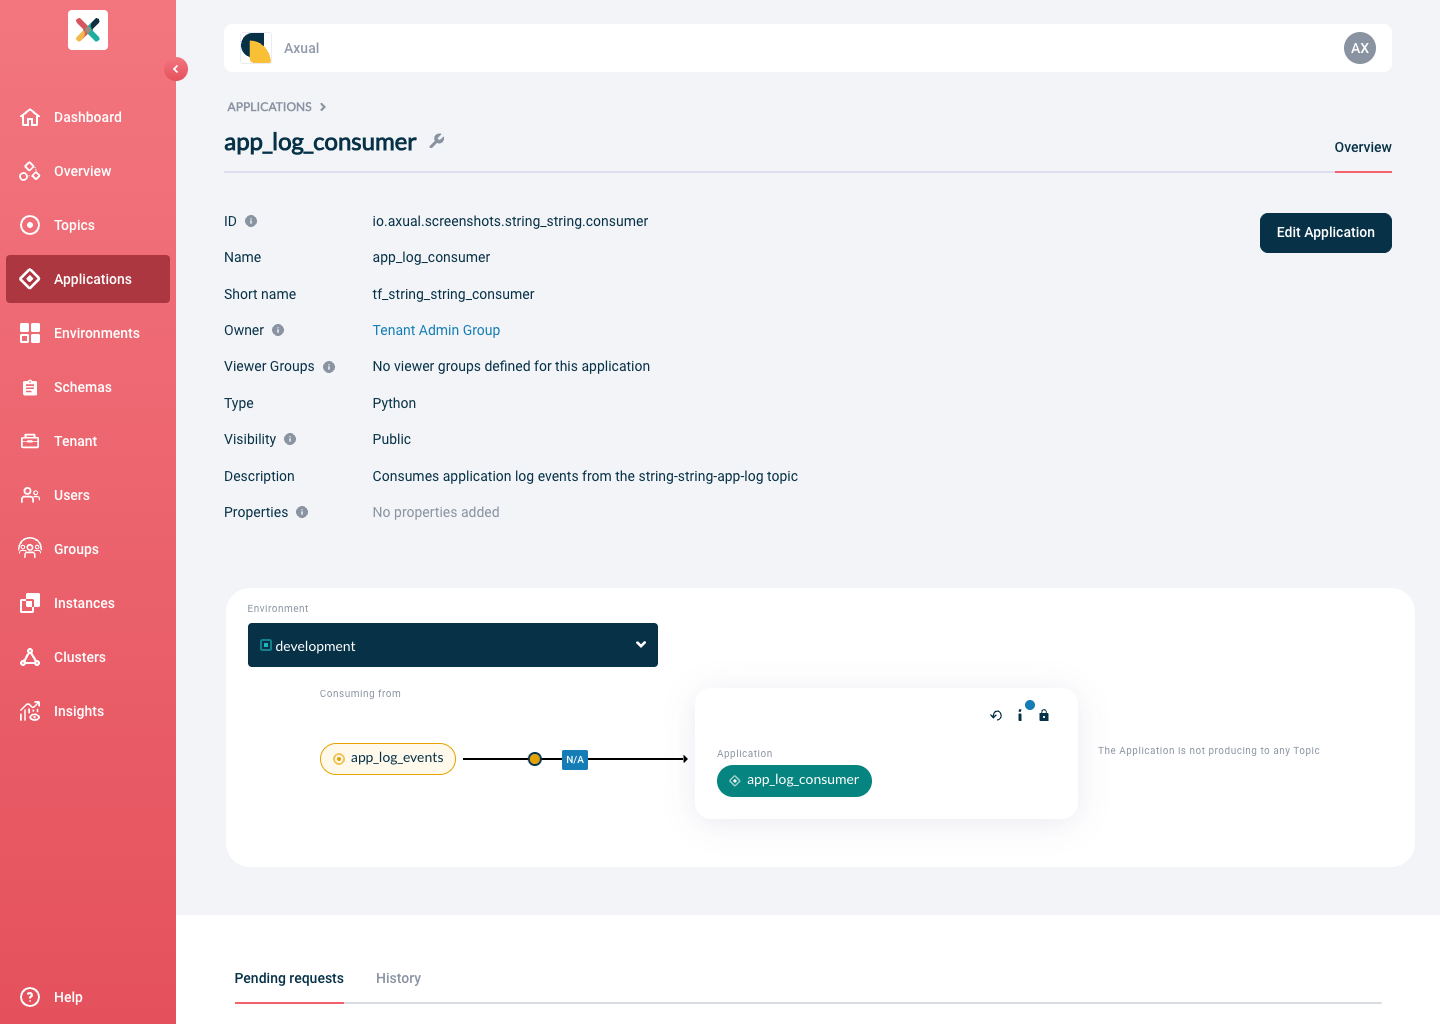Click the Insights chart icon
1440x1024 pixels.
coord(30,711)
